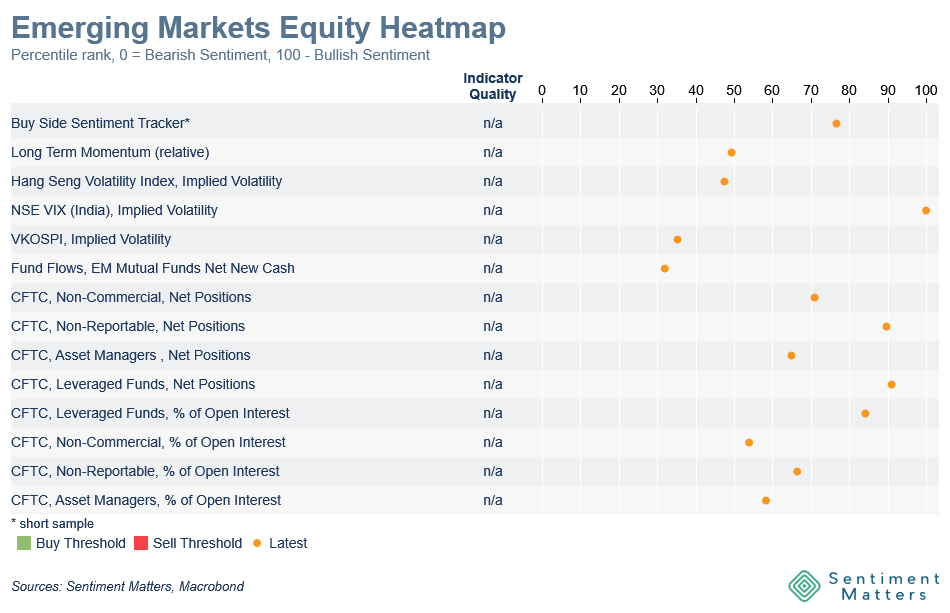
Task: Click the Long Term Momentum data point
Action: pos(731,152)
